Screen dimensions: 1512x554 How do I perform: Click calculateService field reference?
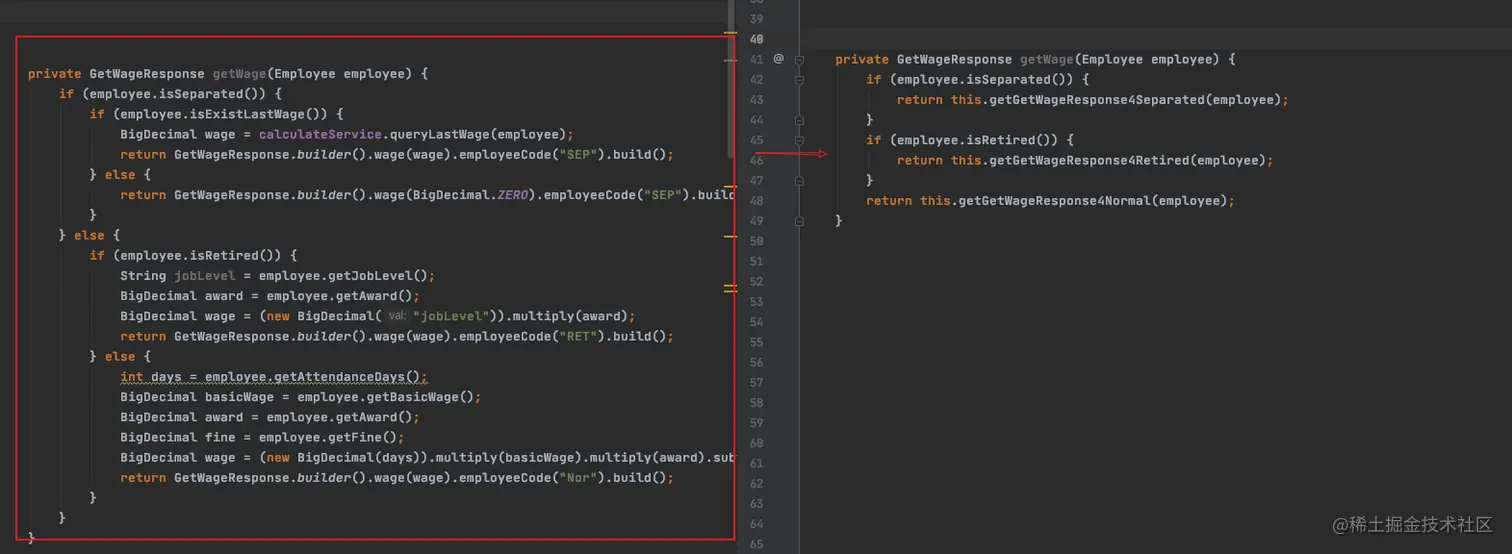(320, 134)
